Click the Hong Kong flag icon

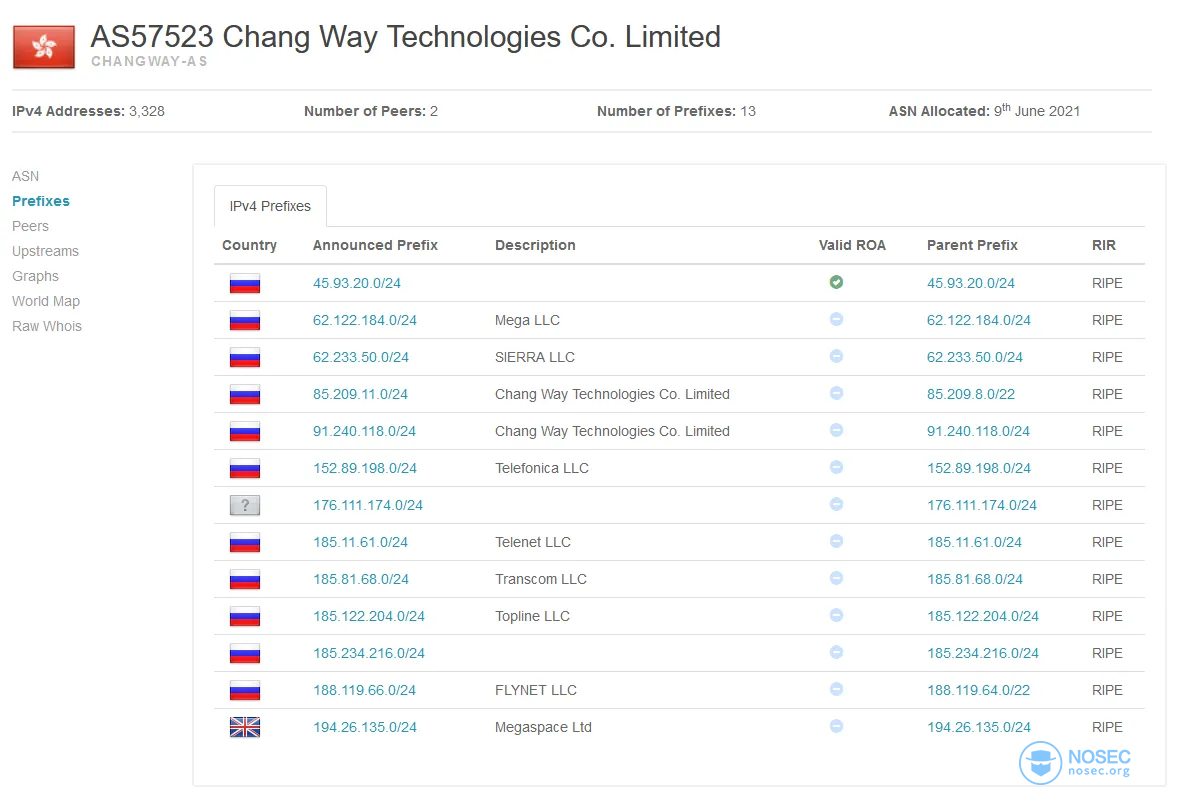pos(44,47)
